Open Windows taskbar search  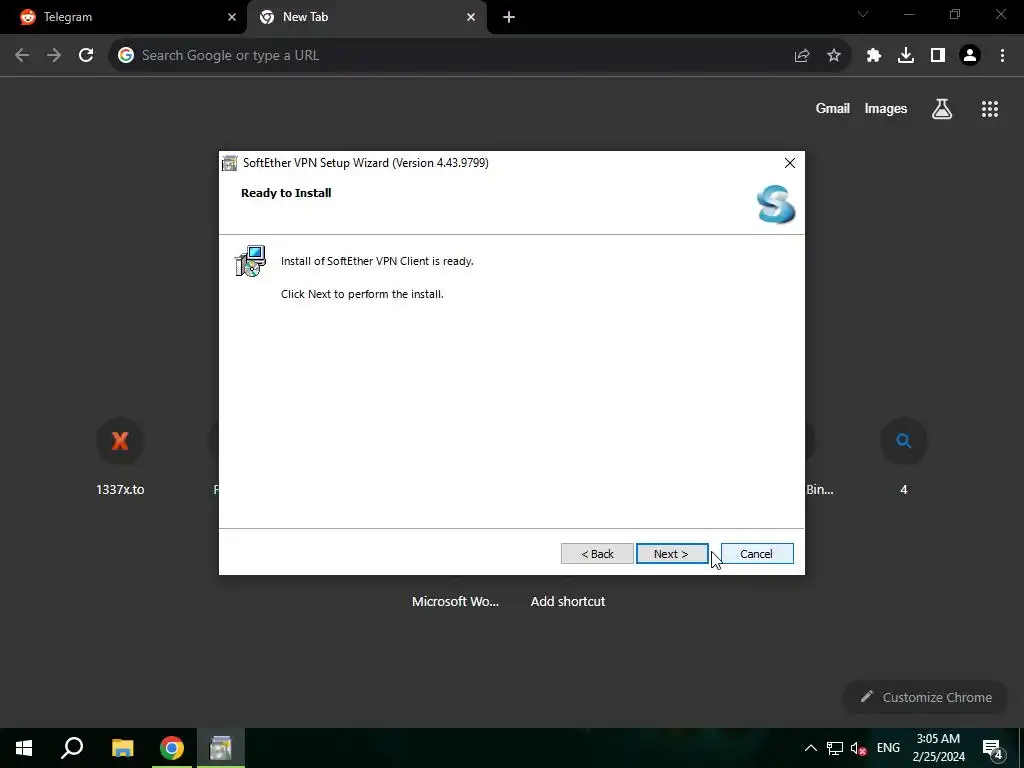[72, 748]
